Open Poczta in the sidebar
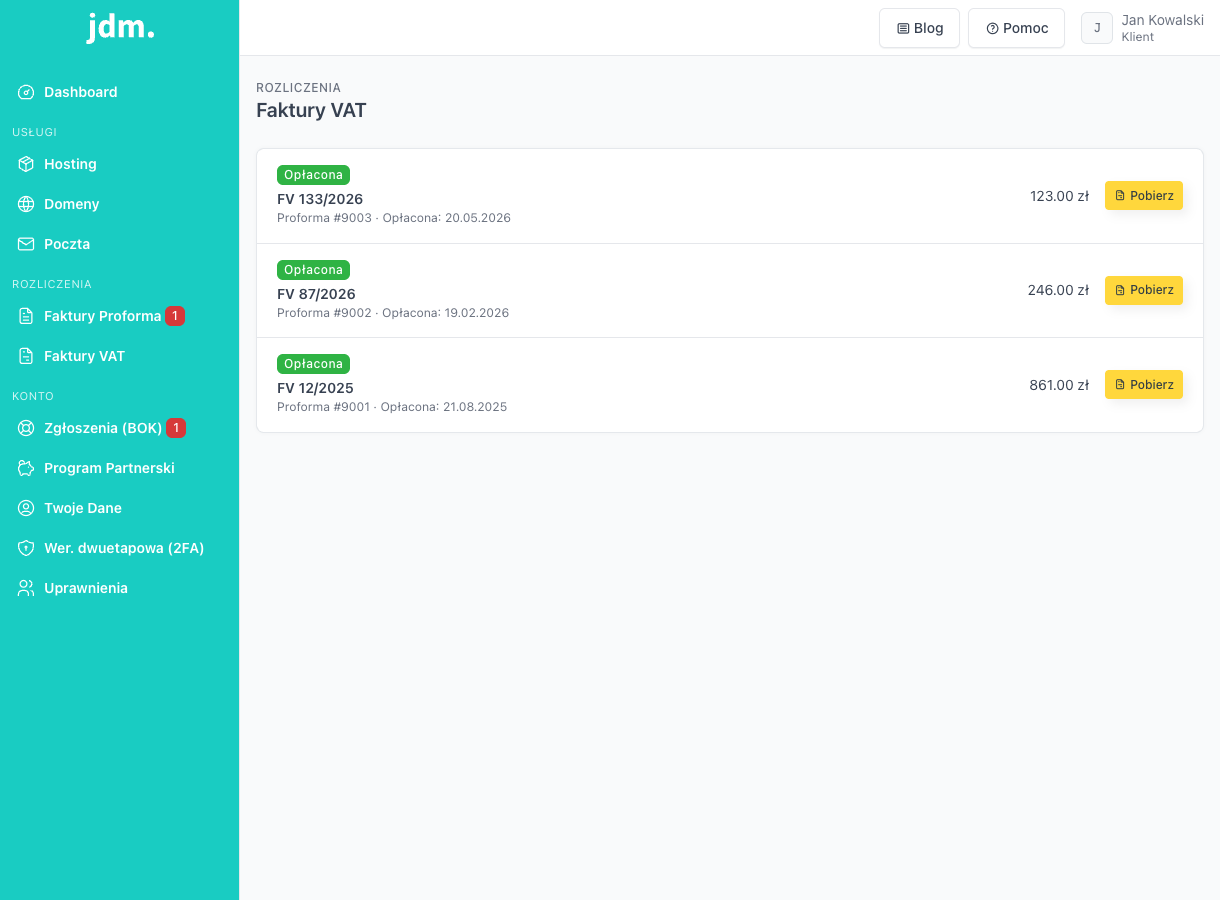 click(x=119, y=244)
